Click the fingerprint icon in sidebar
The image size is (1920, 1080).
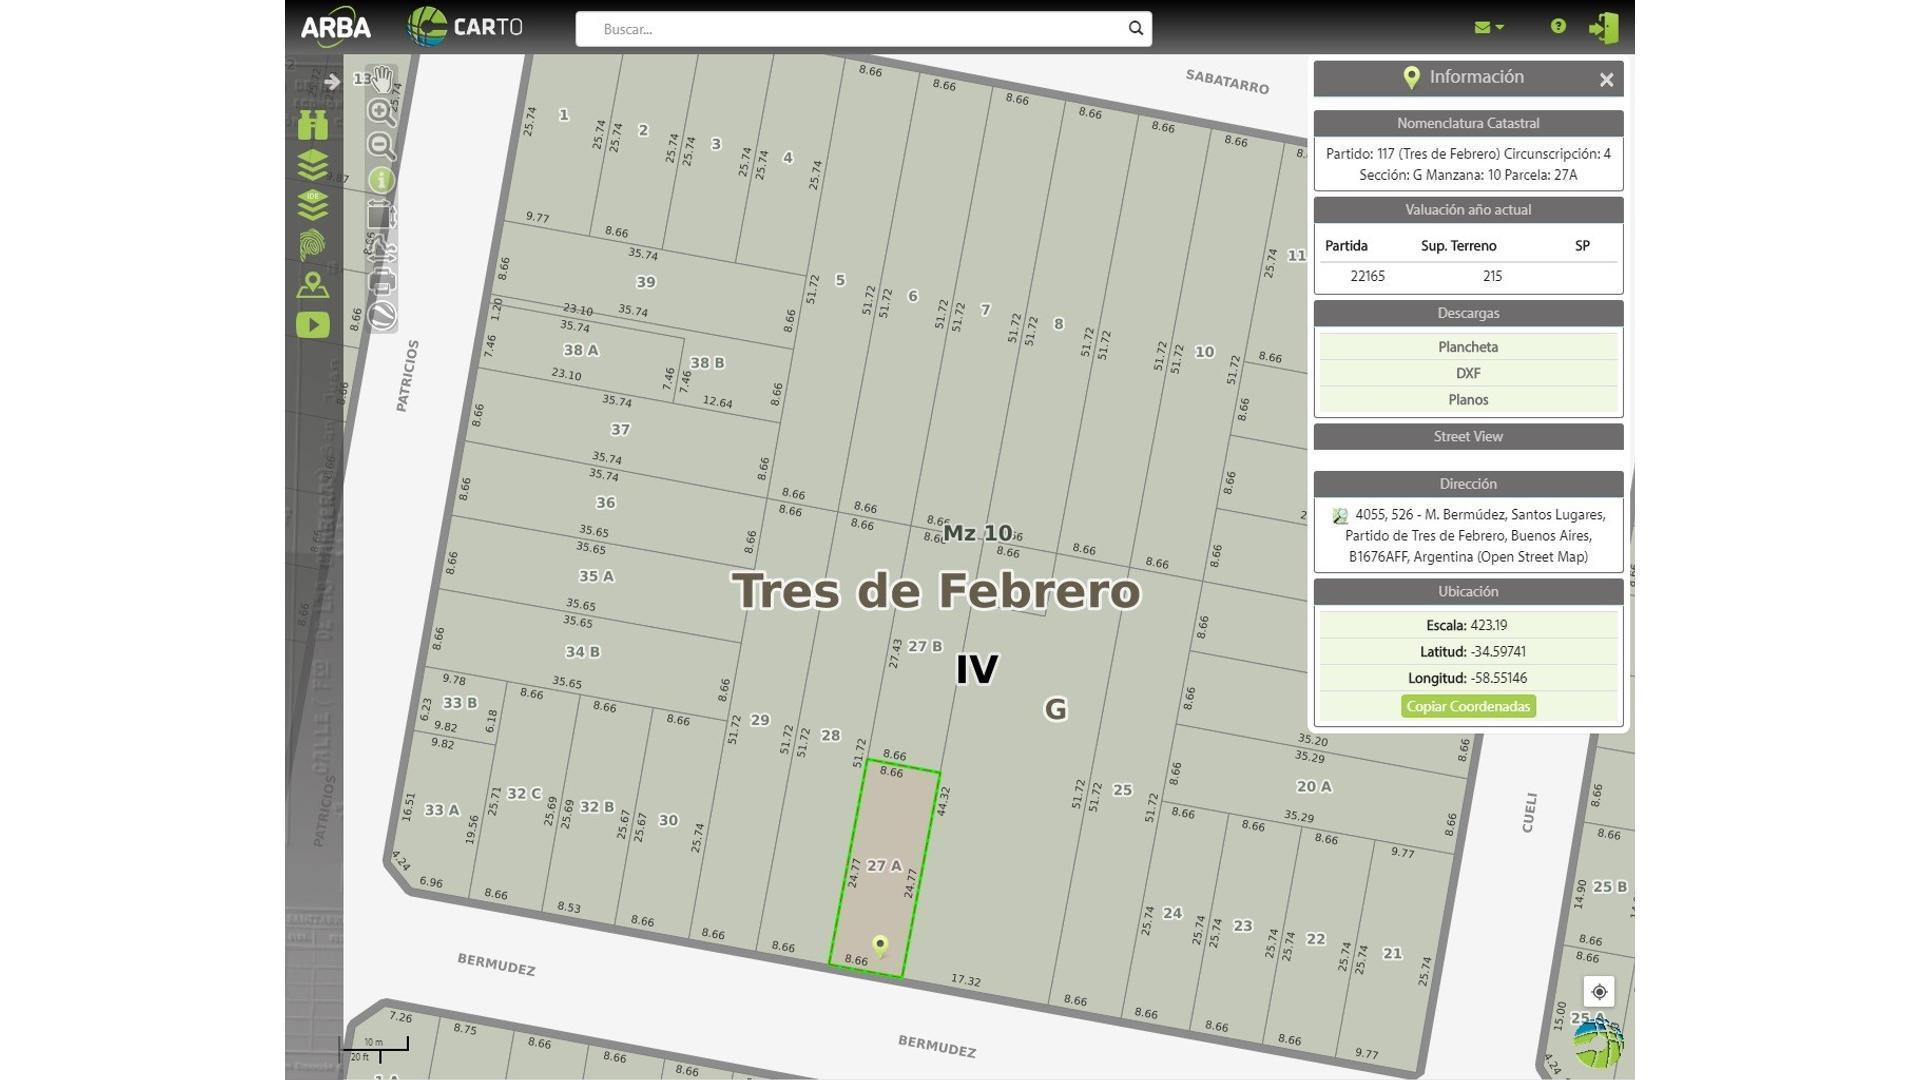[x=313, y=245]
